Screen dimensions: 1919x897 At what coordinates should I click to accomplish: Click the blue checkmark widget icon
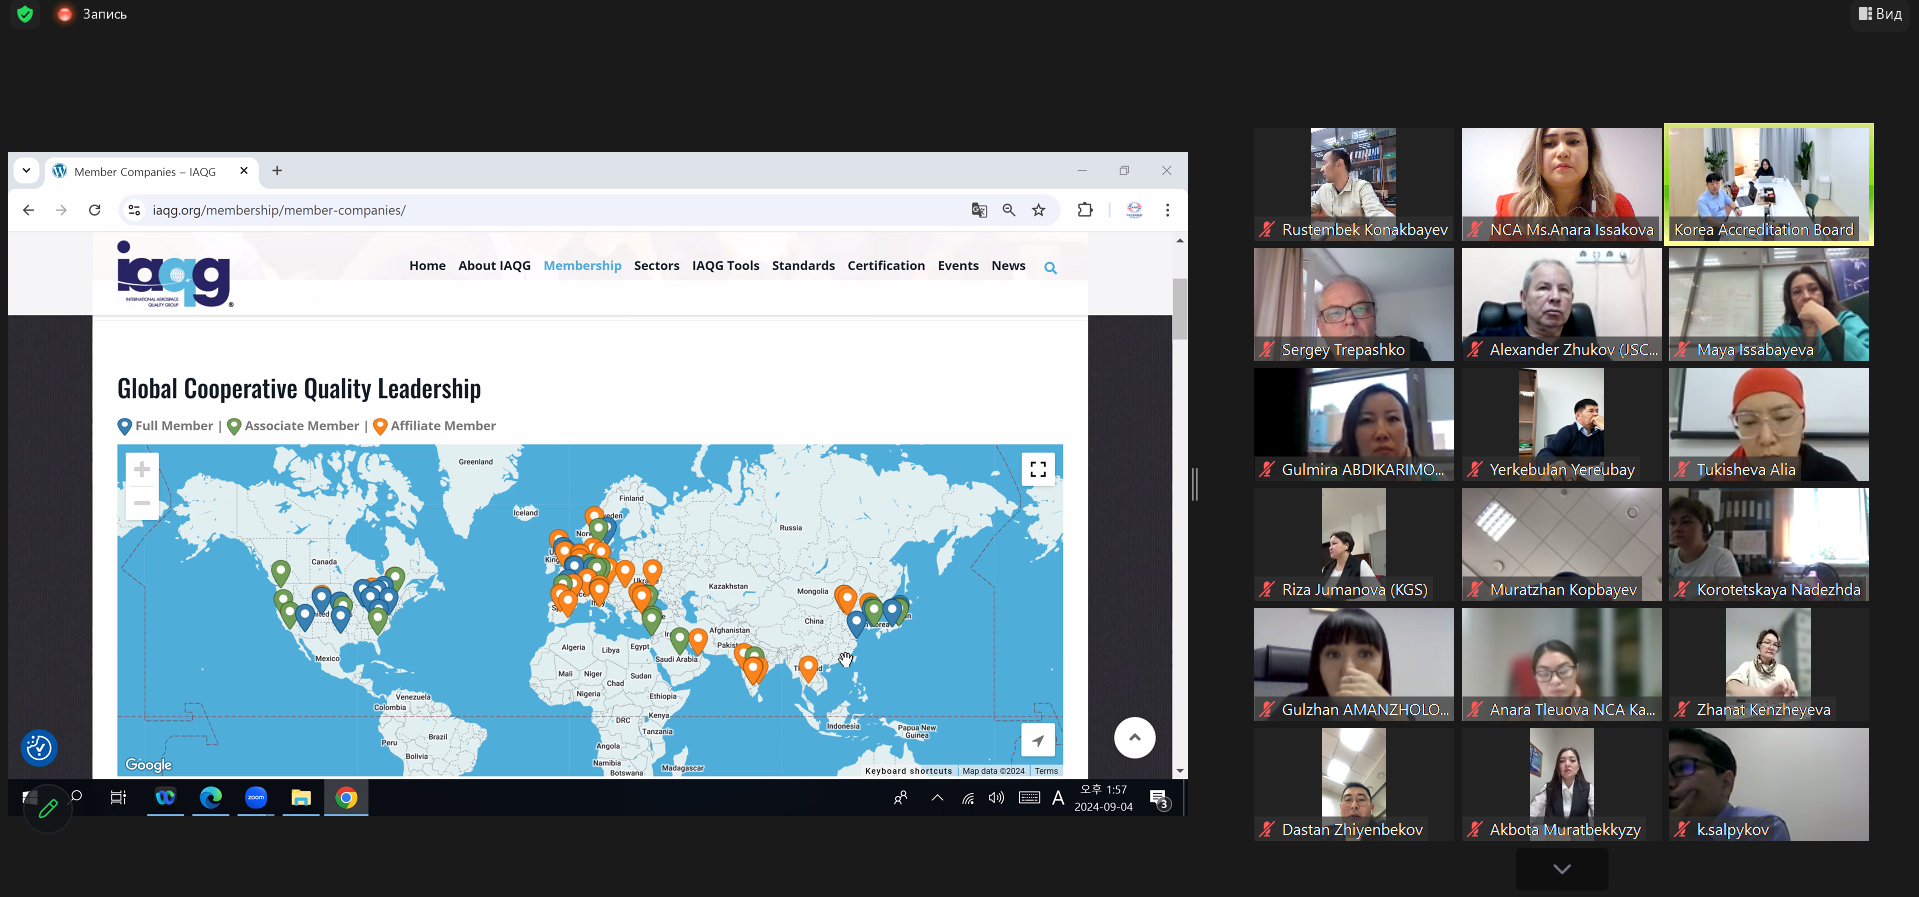tap(39, 748)
